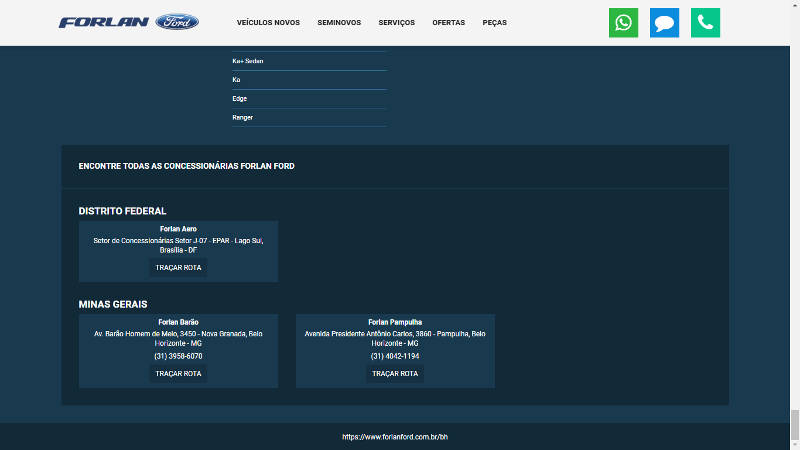Click phone number (31) 4042-1194
800x450 pixels.
(395, 356)
